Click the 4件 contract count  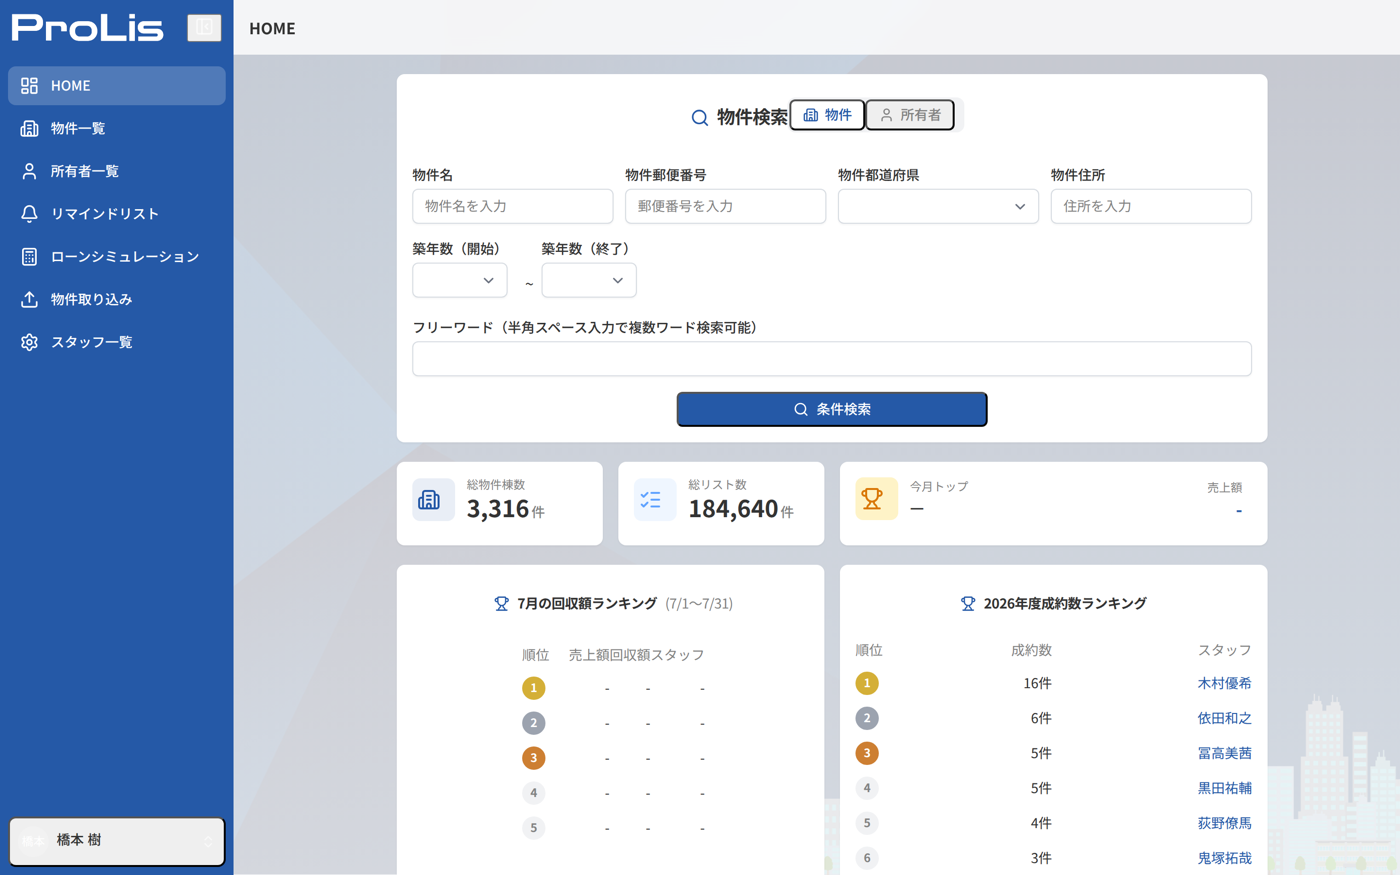[x=1041, y=824]
